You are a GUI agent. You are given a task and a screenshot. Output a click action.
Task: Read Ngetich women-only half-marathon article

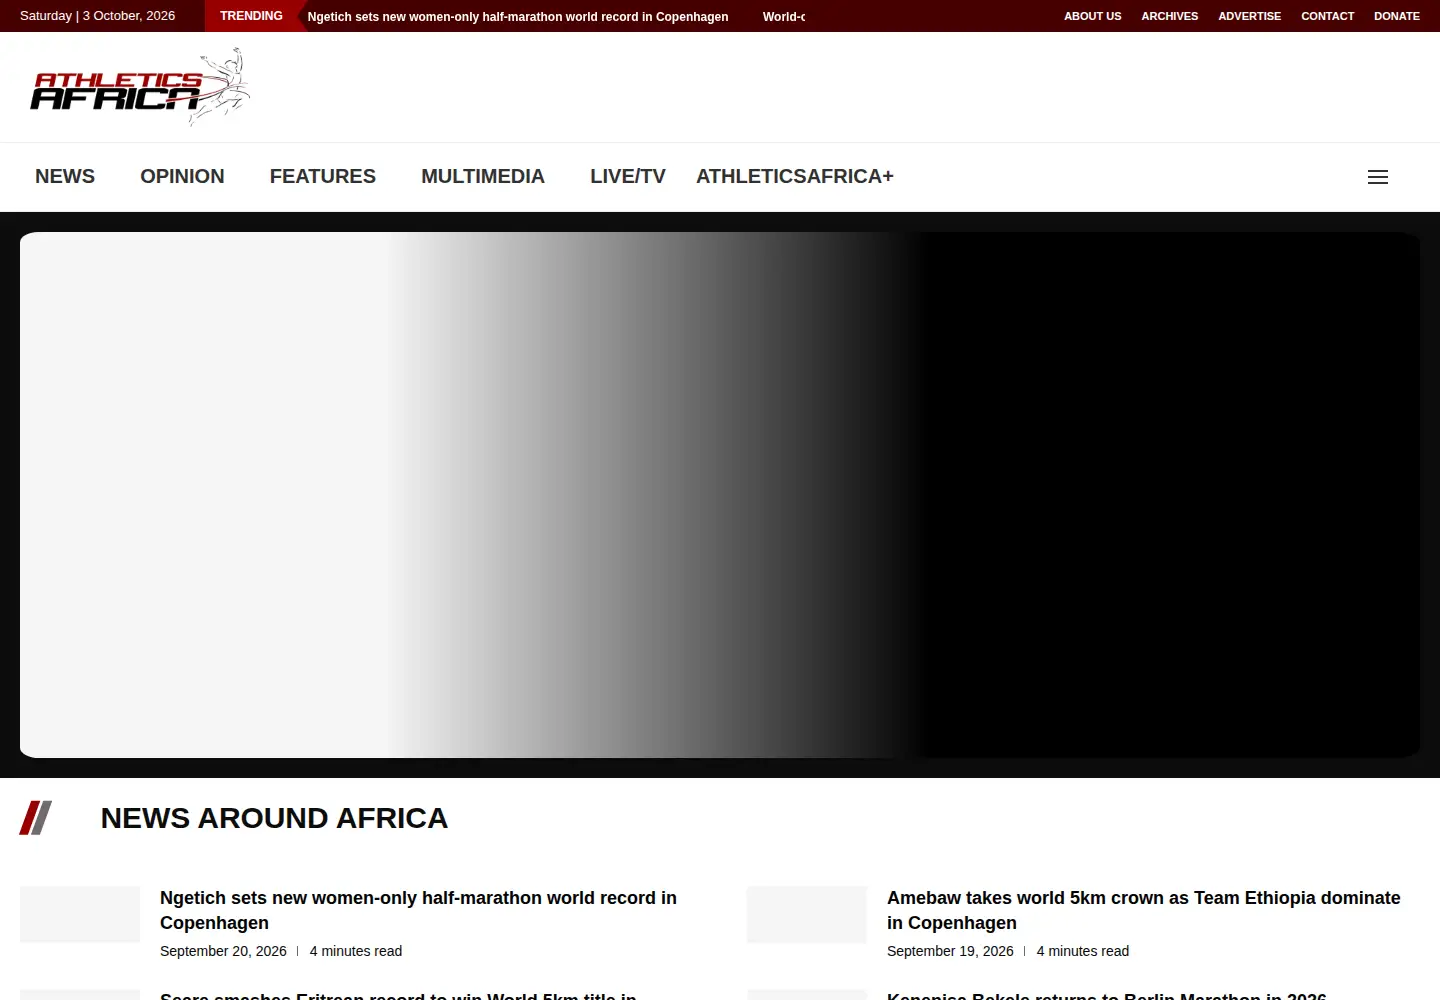tap(418, 910)
